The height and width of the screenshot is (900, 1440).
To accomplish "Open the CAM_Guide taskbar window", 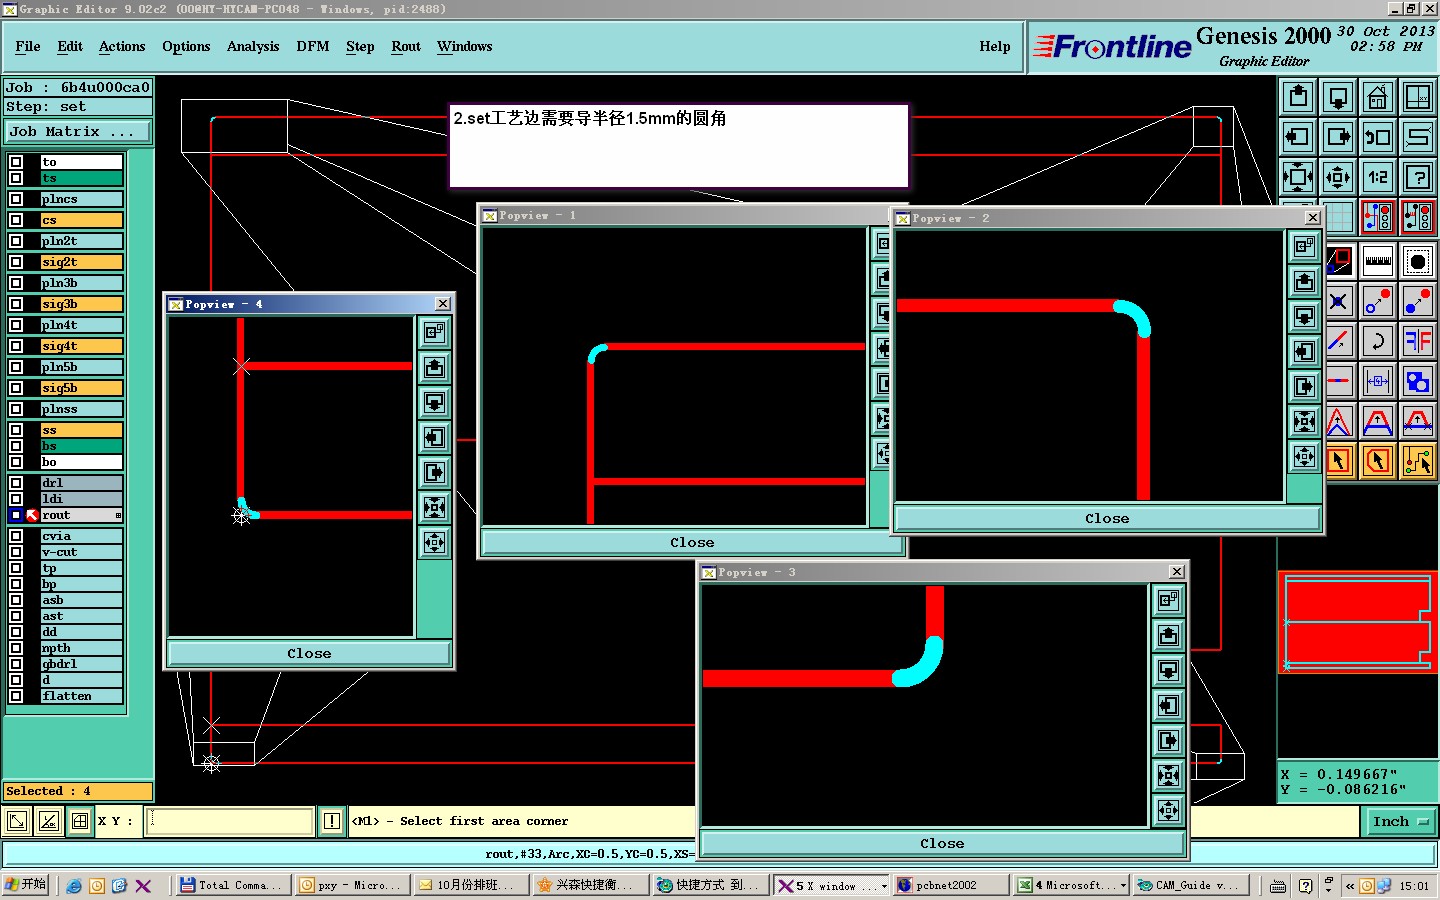I will [1193, 886].
